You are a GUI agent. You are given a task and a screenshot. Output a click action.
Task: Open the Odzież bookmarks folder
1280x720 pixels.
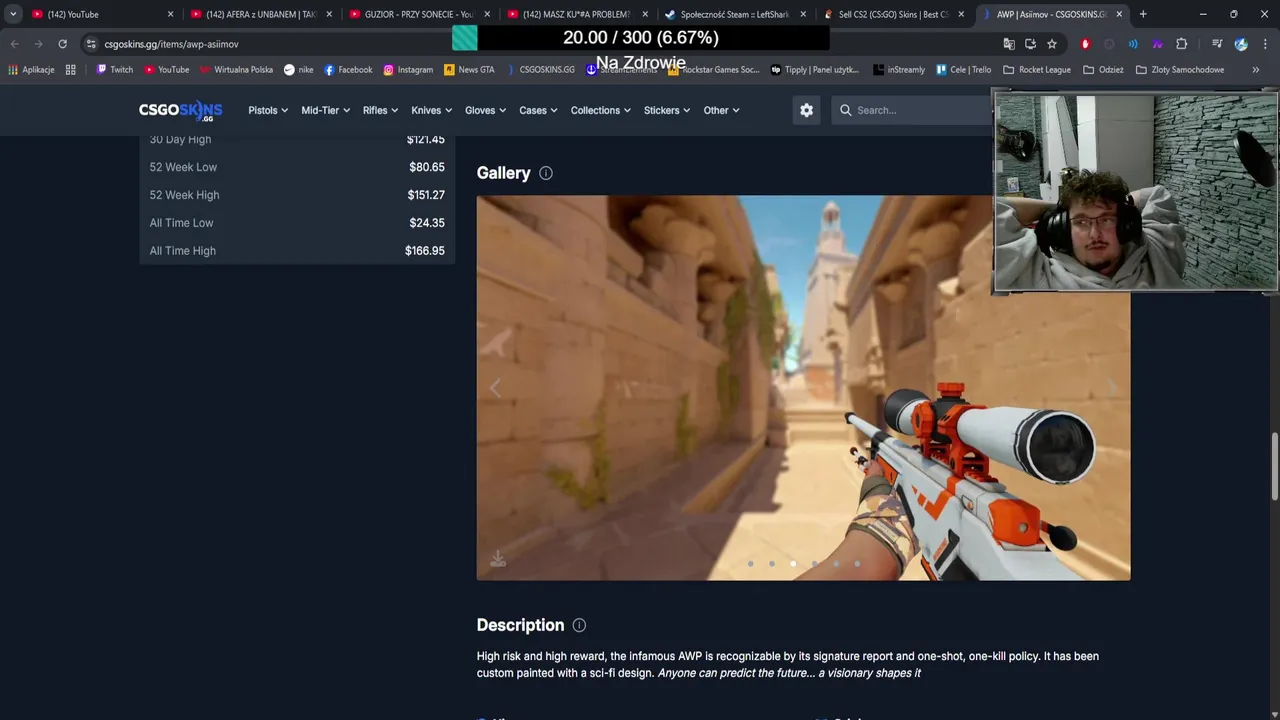[1103, 70]
